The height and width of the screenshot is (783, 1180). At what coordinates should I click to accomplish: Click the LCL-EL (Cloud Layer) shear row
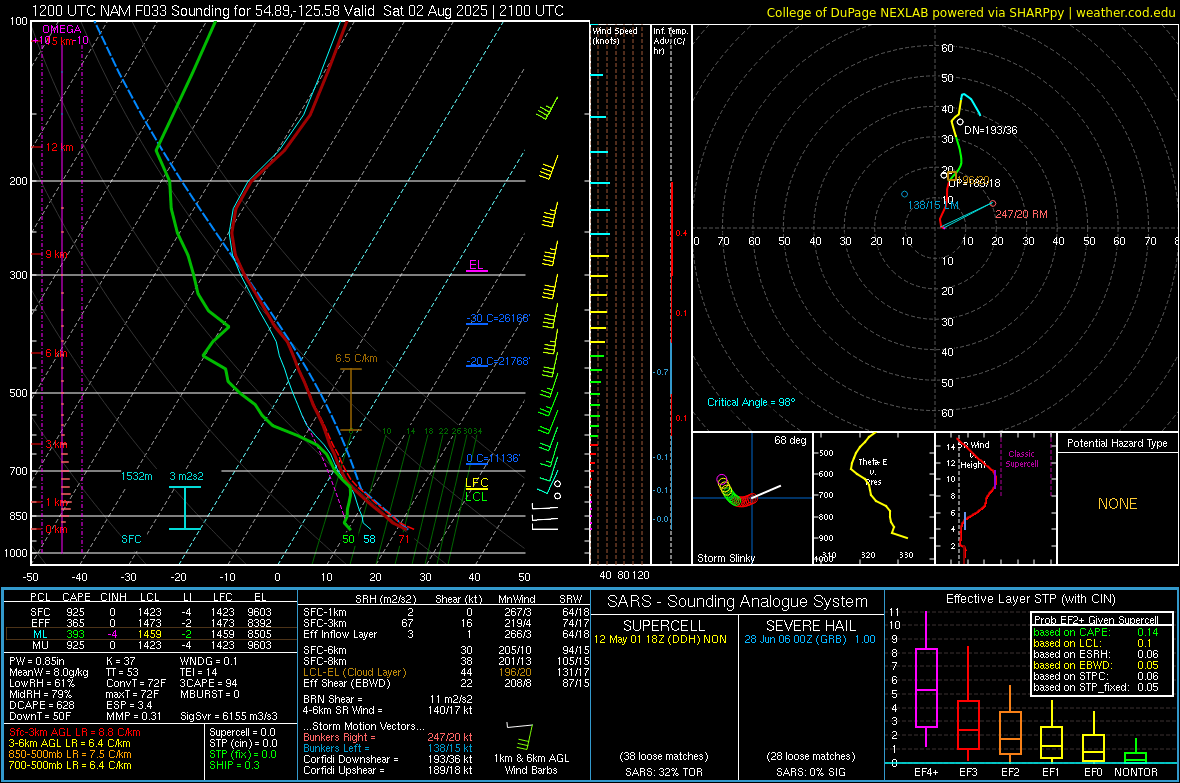pos(446,672)
